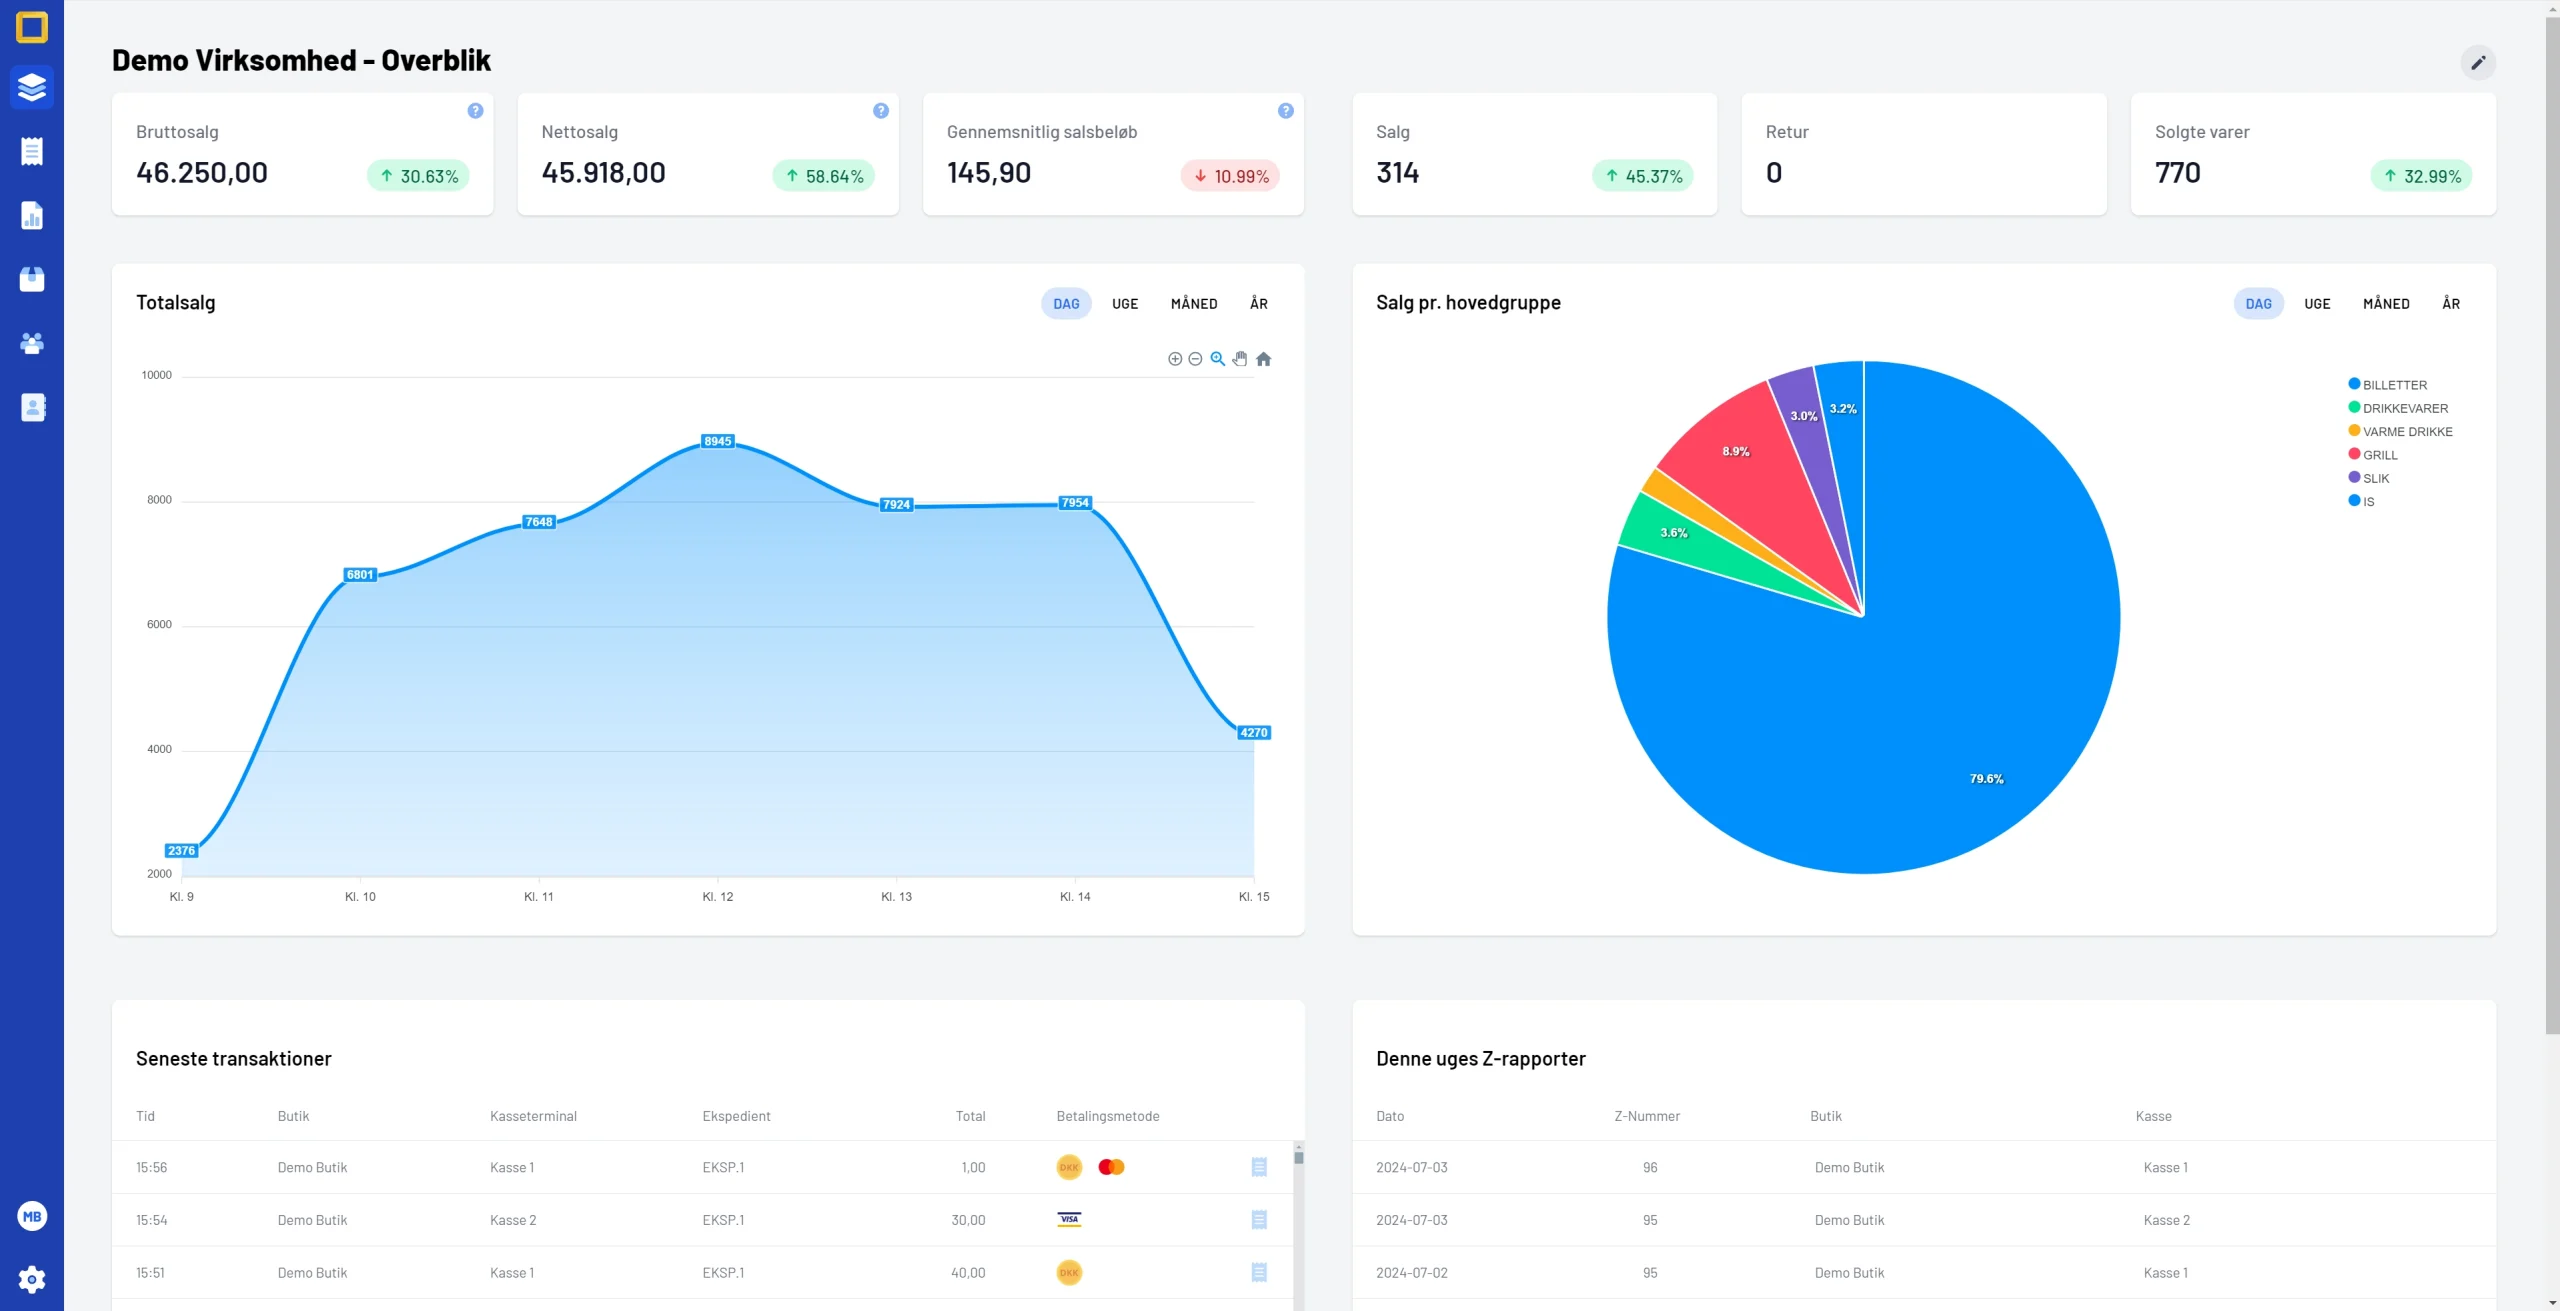Select UGE tab in Totalsalg

click(1125, 304)
